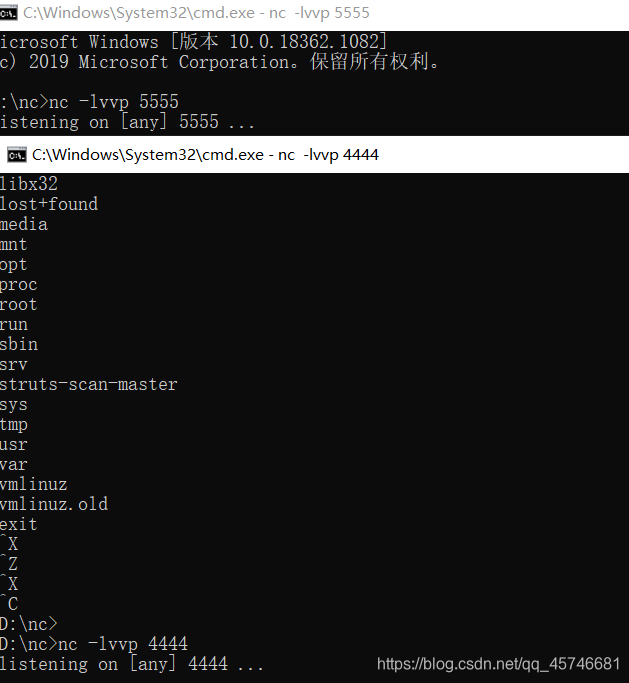
Task: Click the 'run' directory entry
Action: click(14, 325)
